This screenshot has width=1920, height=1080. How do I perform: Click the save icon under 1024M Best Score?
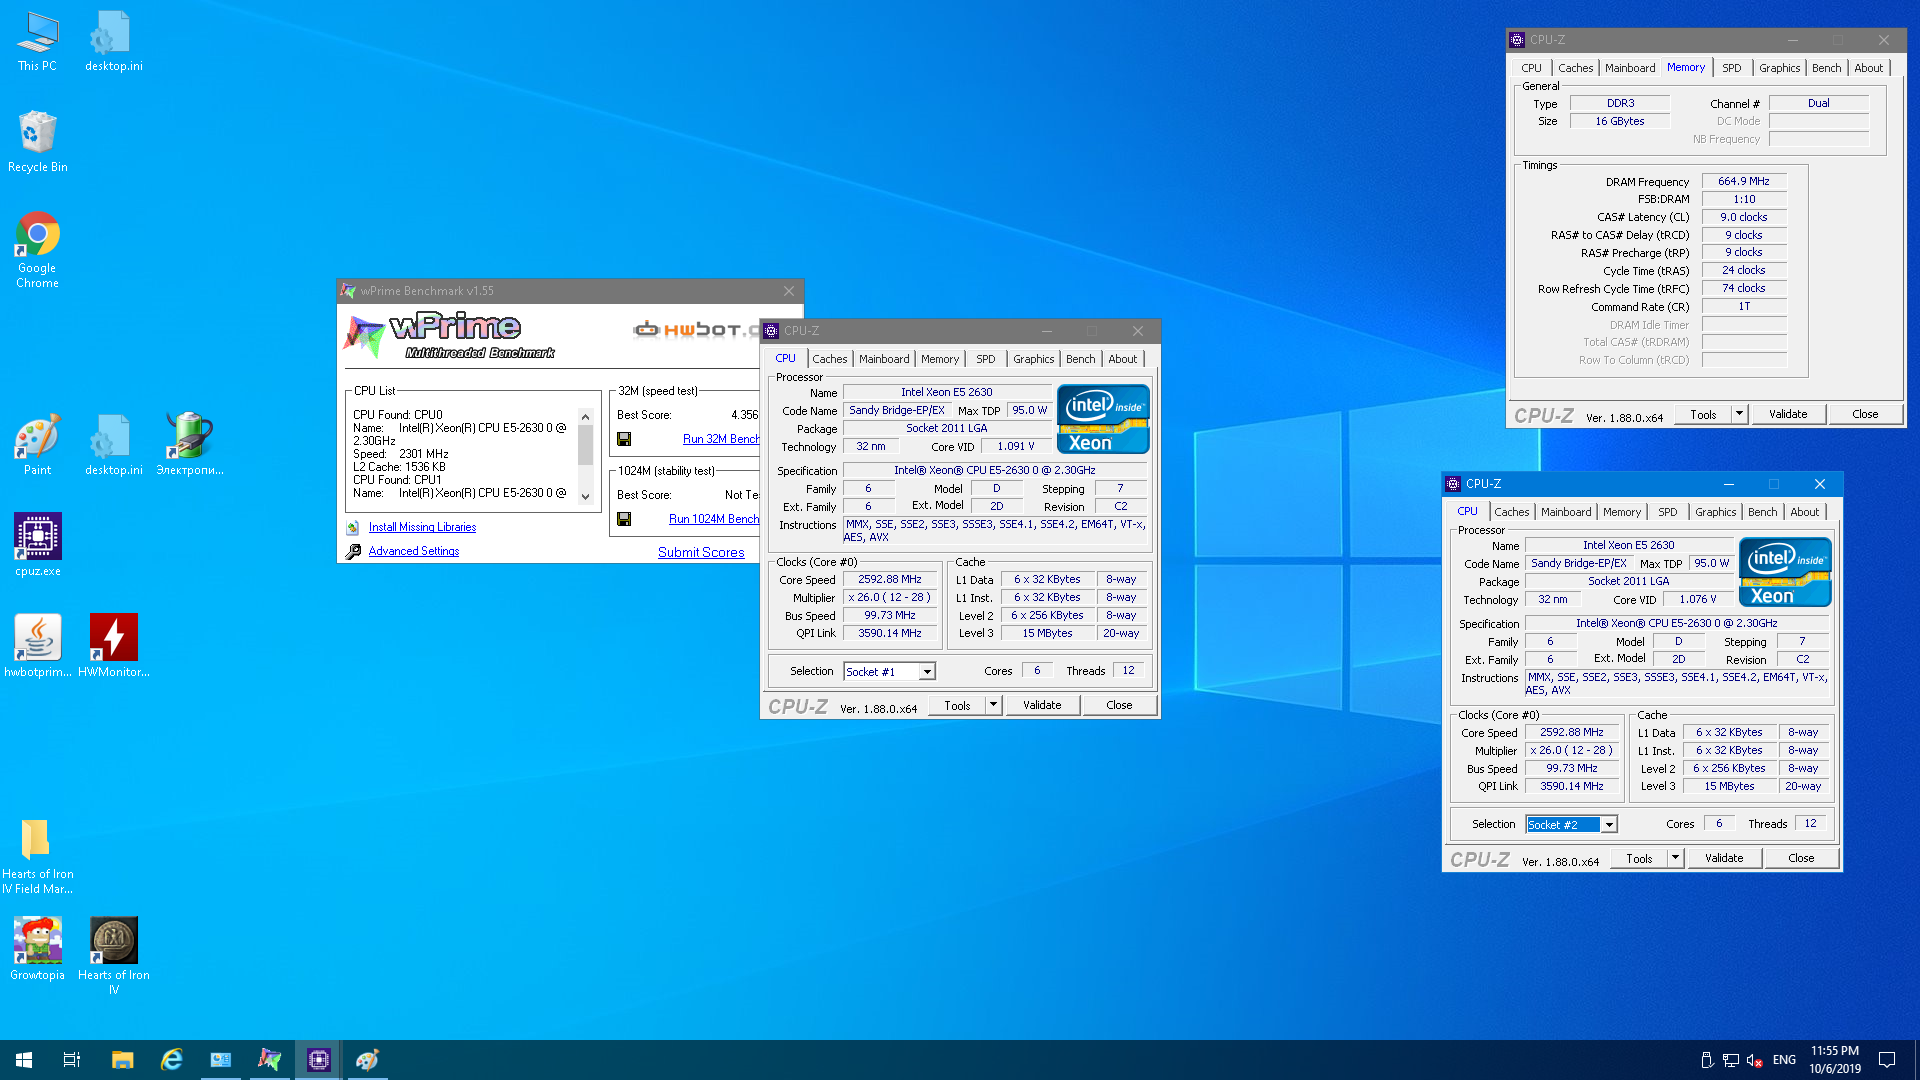[624, 519]
